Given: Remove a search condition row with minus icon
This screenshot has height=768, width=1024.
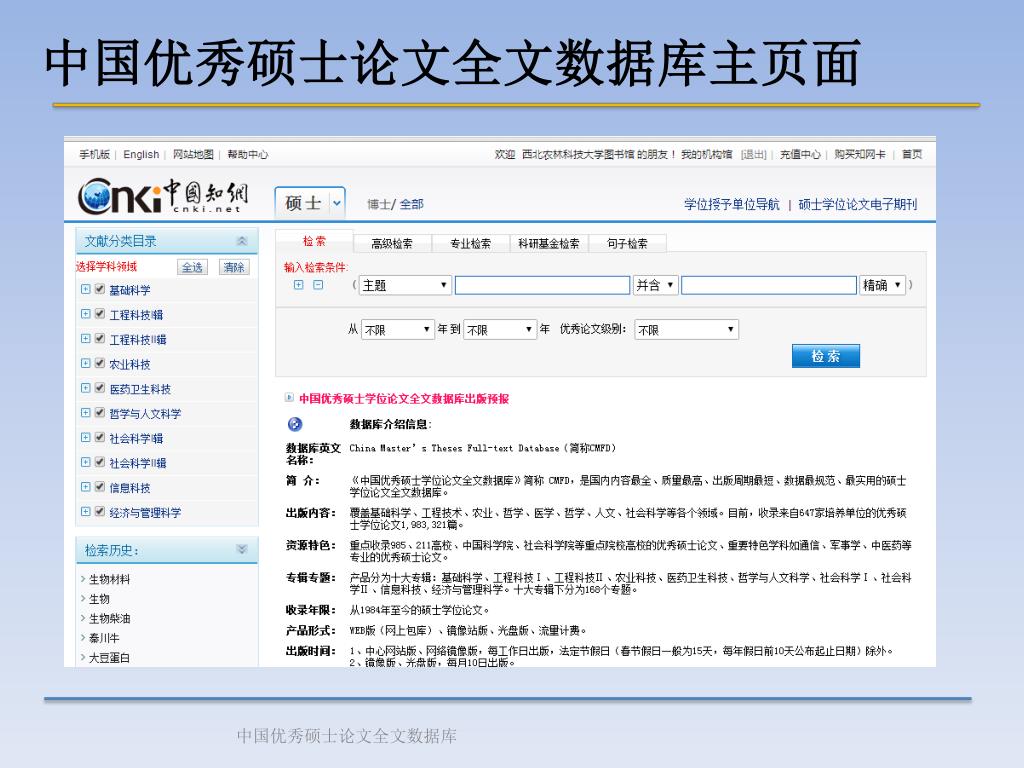Looking at the screenshot, I should coord(318,285).
